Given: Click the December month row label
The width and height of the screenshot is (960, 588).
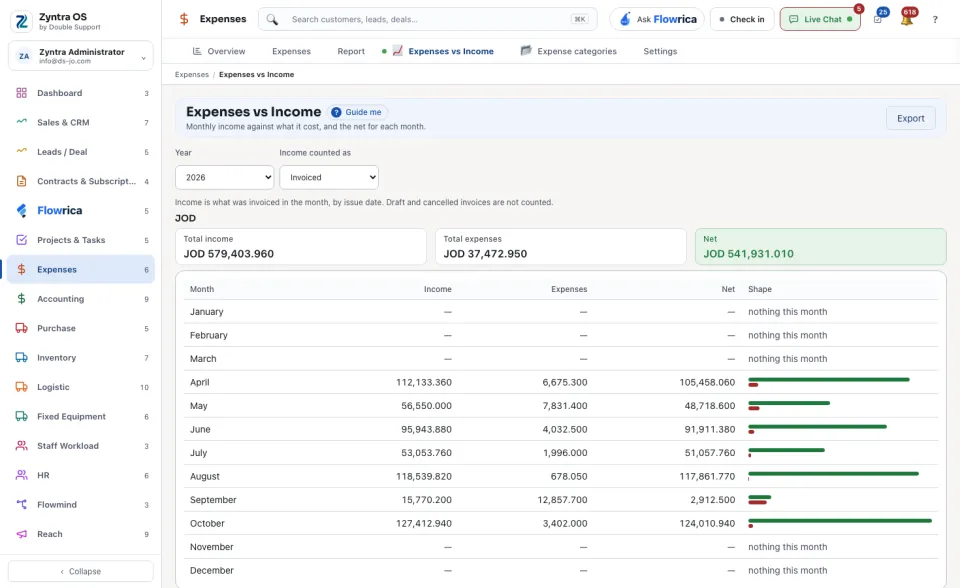Looking at the screenshot, I should pyautogui.click(x=211, y=571).
